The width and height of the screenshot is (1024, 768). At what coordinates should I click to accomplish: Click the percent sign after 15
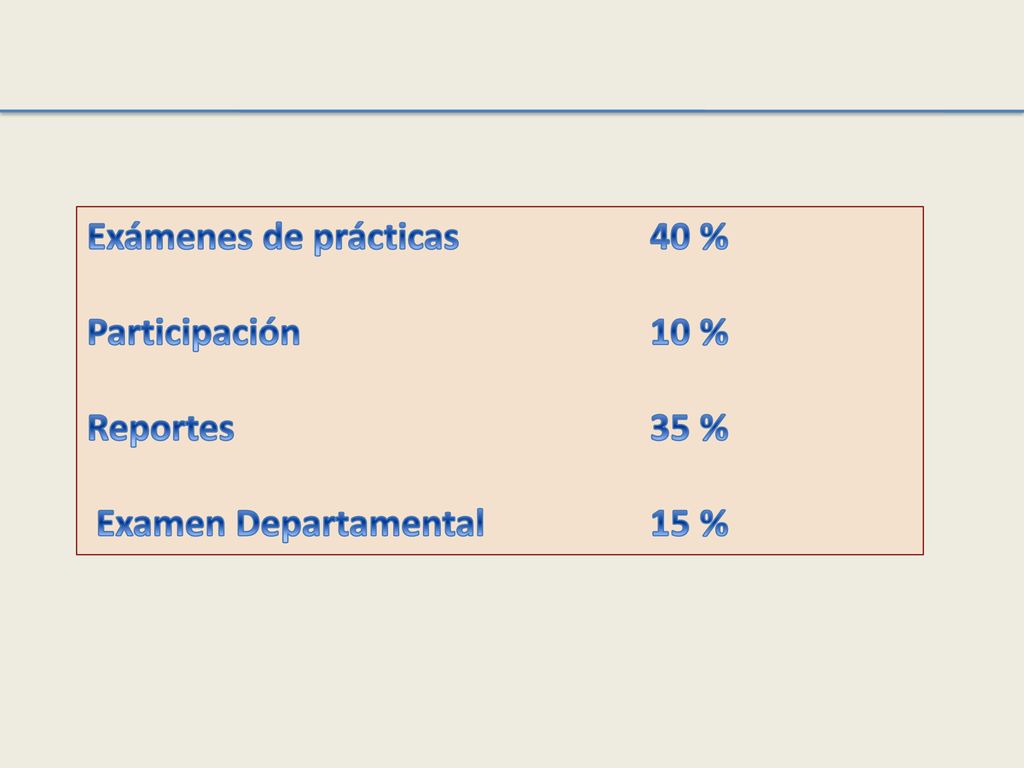pos(714,524)
